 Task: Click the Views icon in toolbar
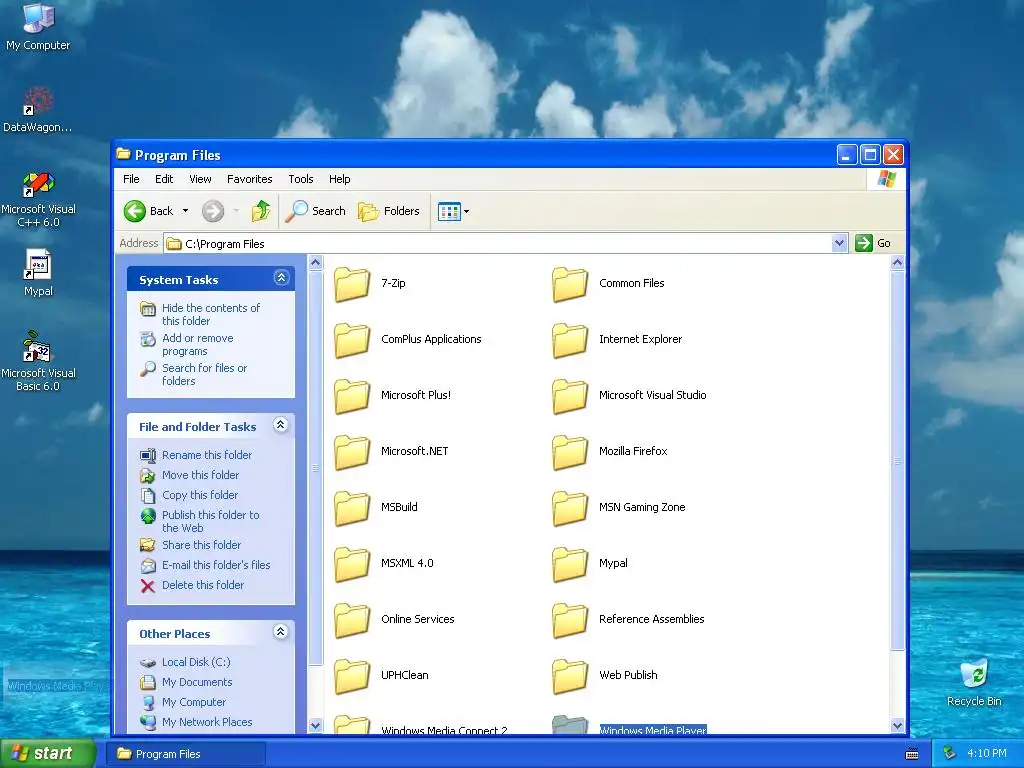pos(449,212)
